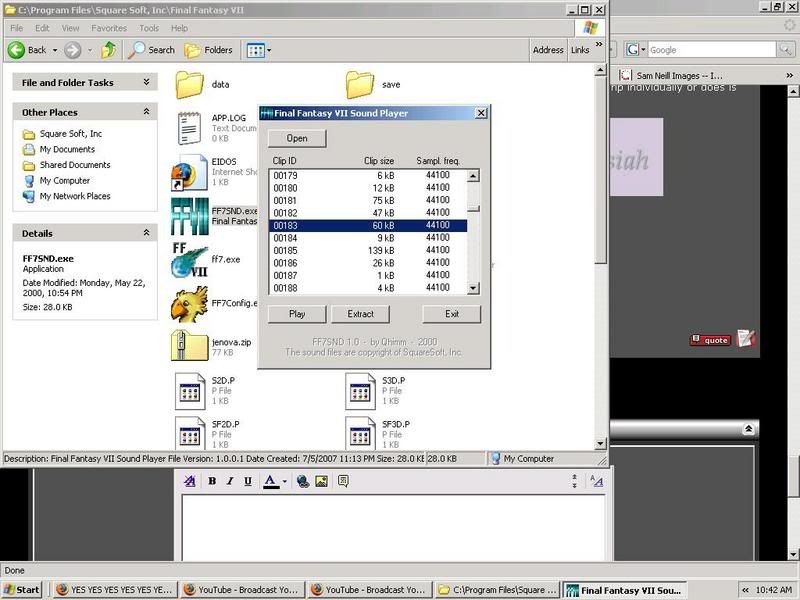800x600 pixels.
Task: Open the Start menu
Action: point(22,590)
